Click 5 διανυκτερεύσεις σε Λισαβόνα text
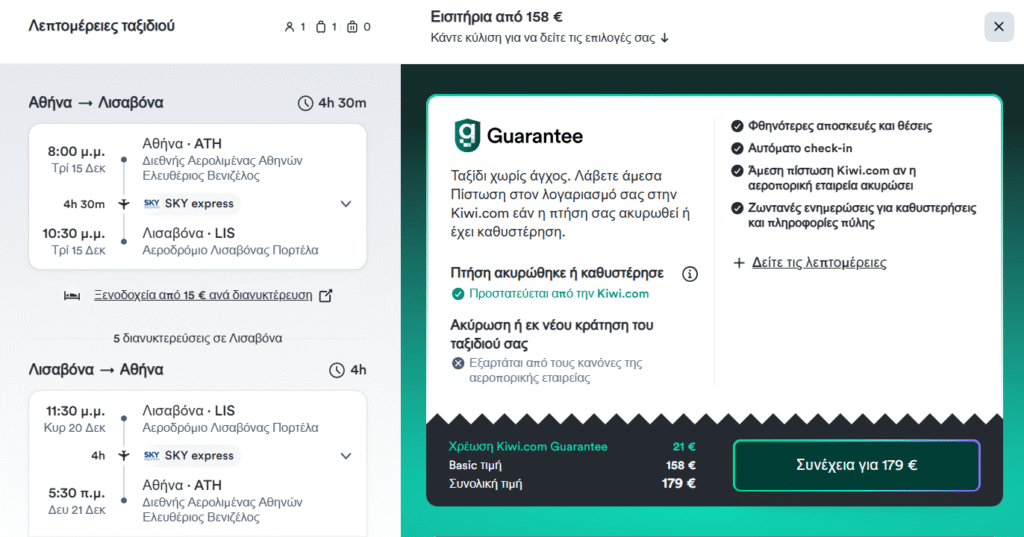This screenshot has width=1024, height=537. 198,338
